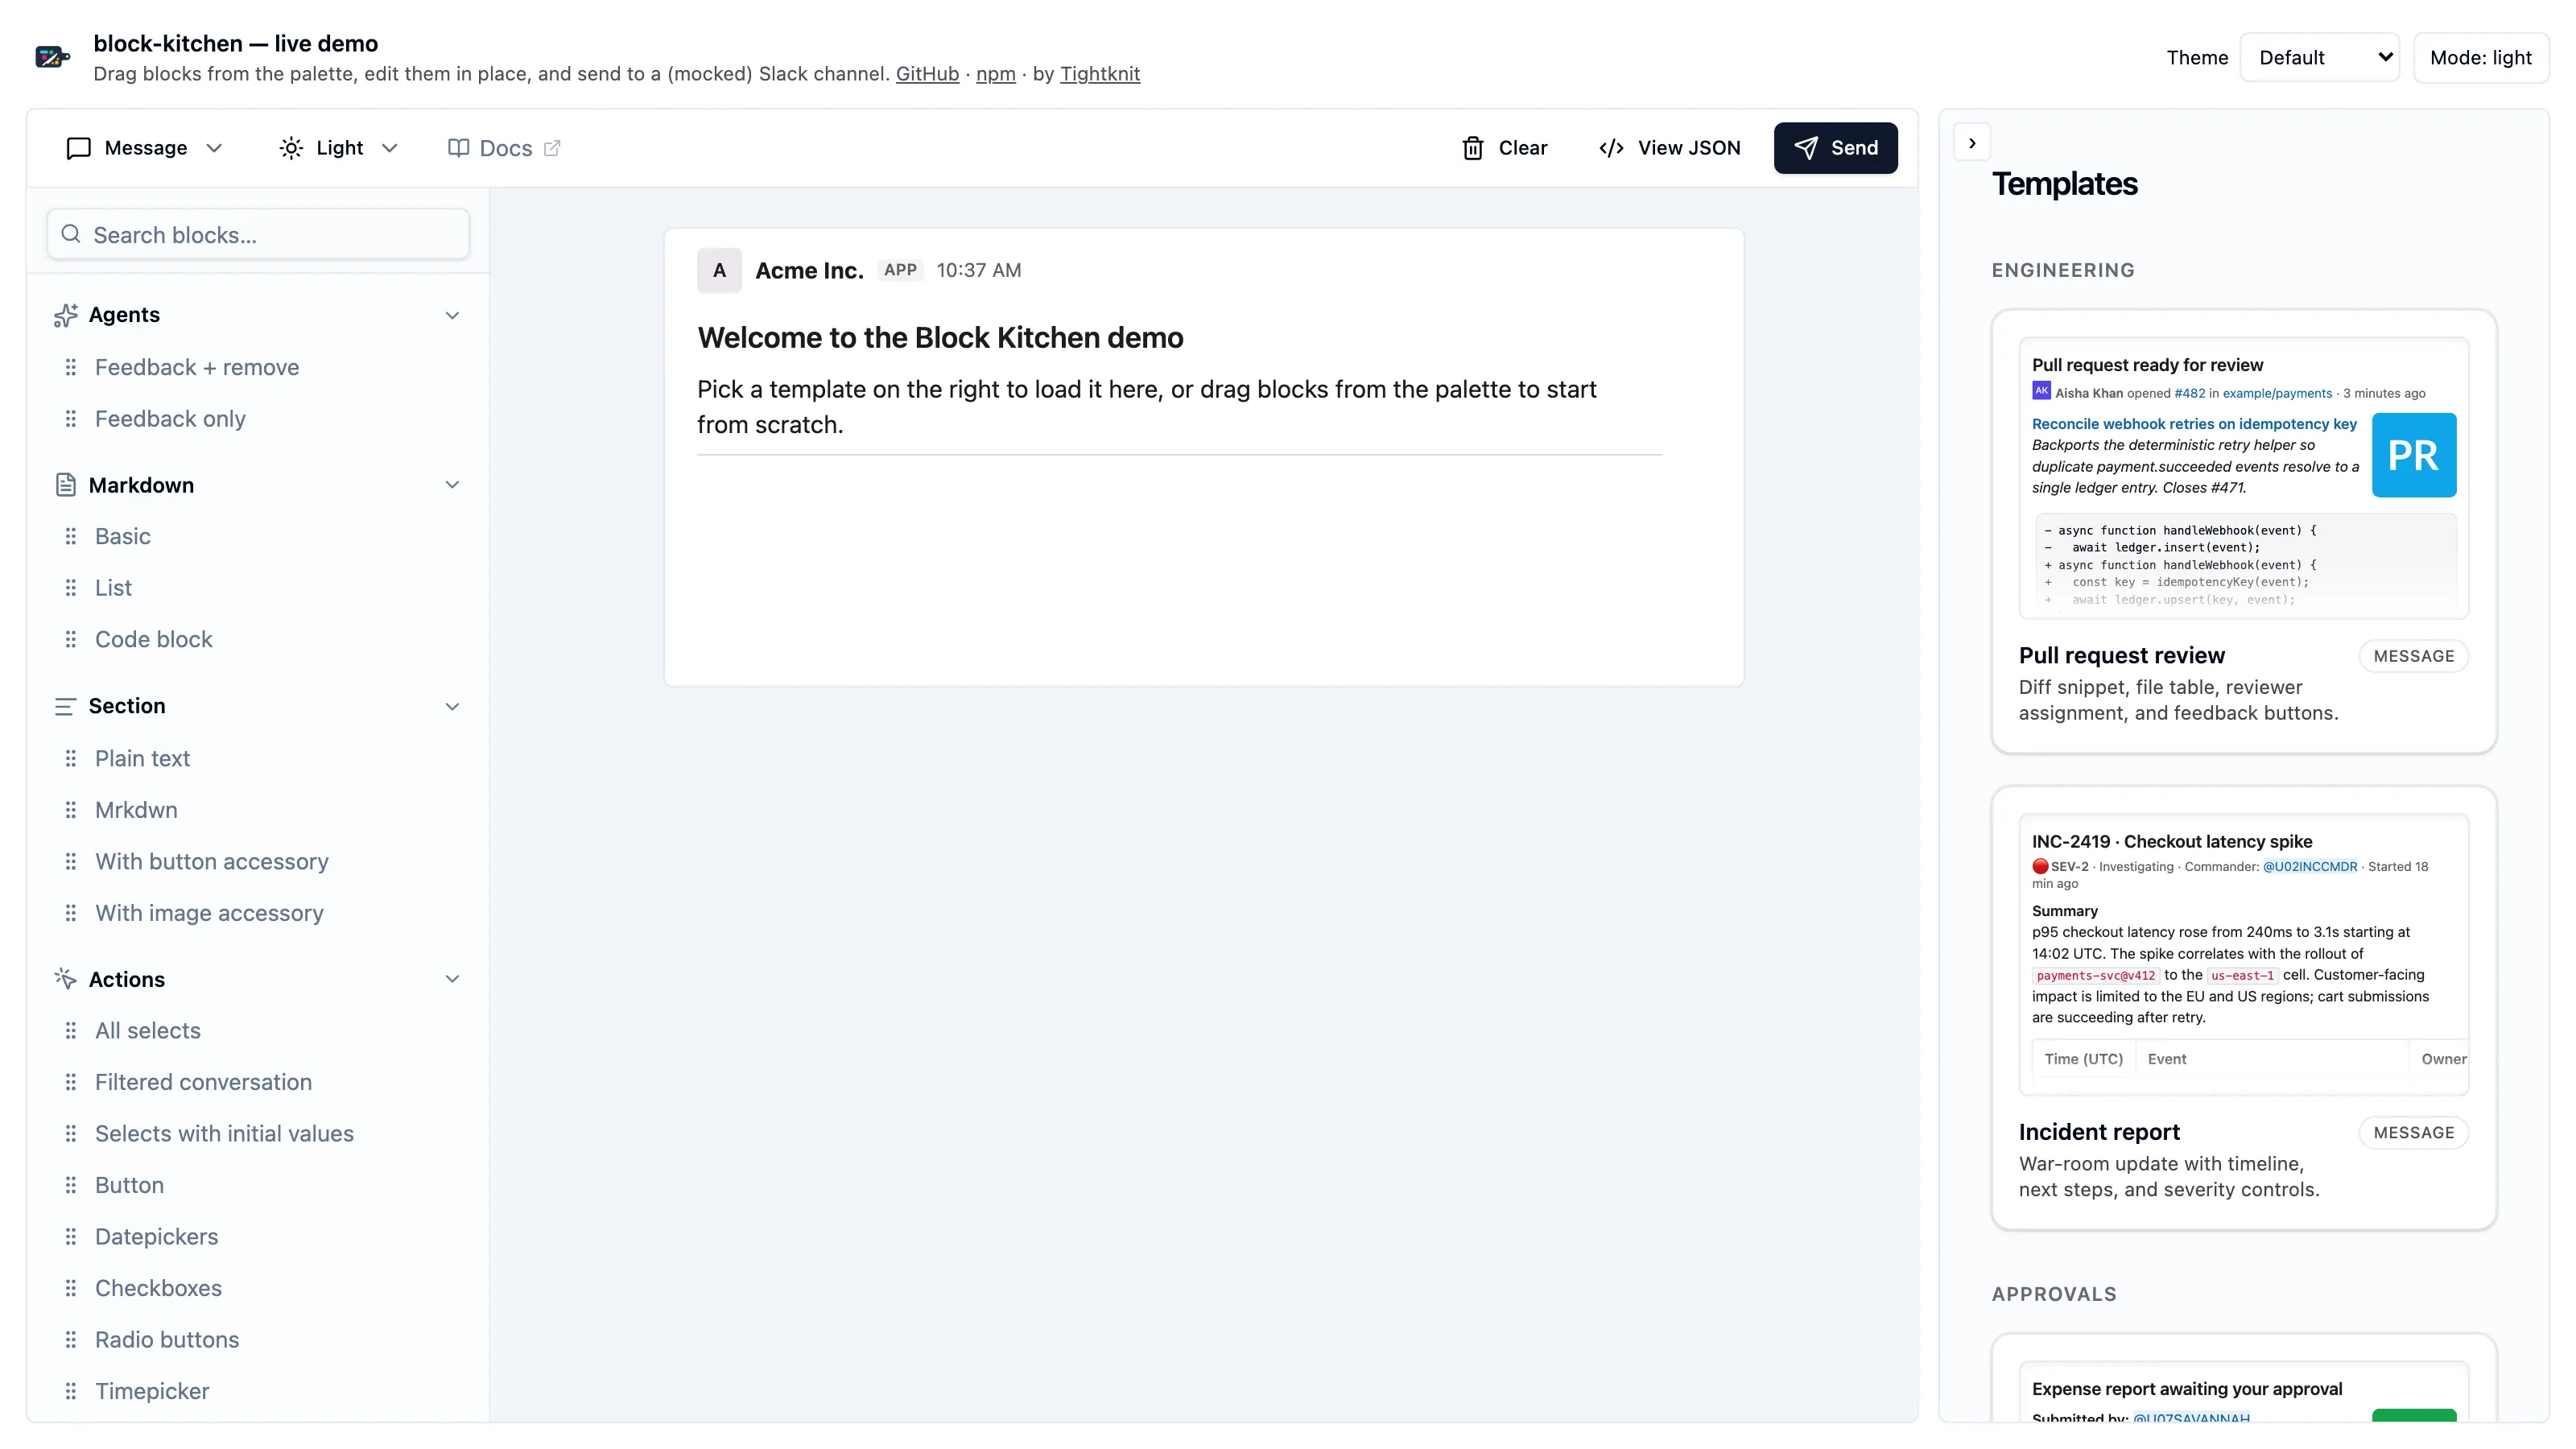Click the PR thumbnail image in template
2576x1449 pixels.
(2413, 455)
